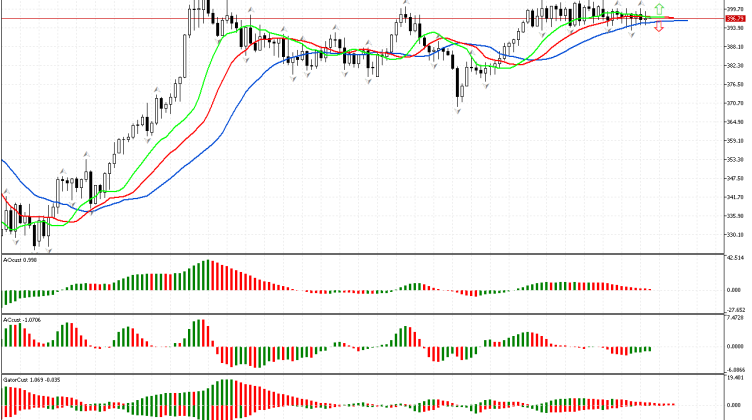Viewport: 752px width, 420px height.
Task: Click the 19.401 GatorCust scale value
Action: click(x=736, y=379)
